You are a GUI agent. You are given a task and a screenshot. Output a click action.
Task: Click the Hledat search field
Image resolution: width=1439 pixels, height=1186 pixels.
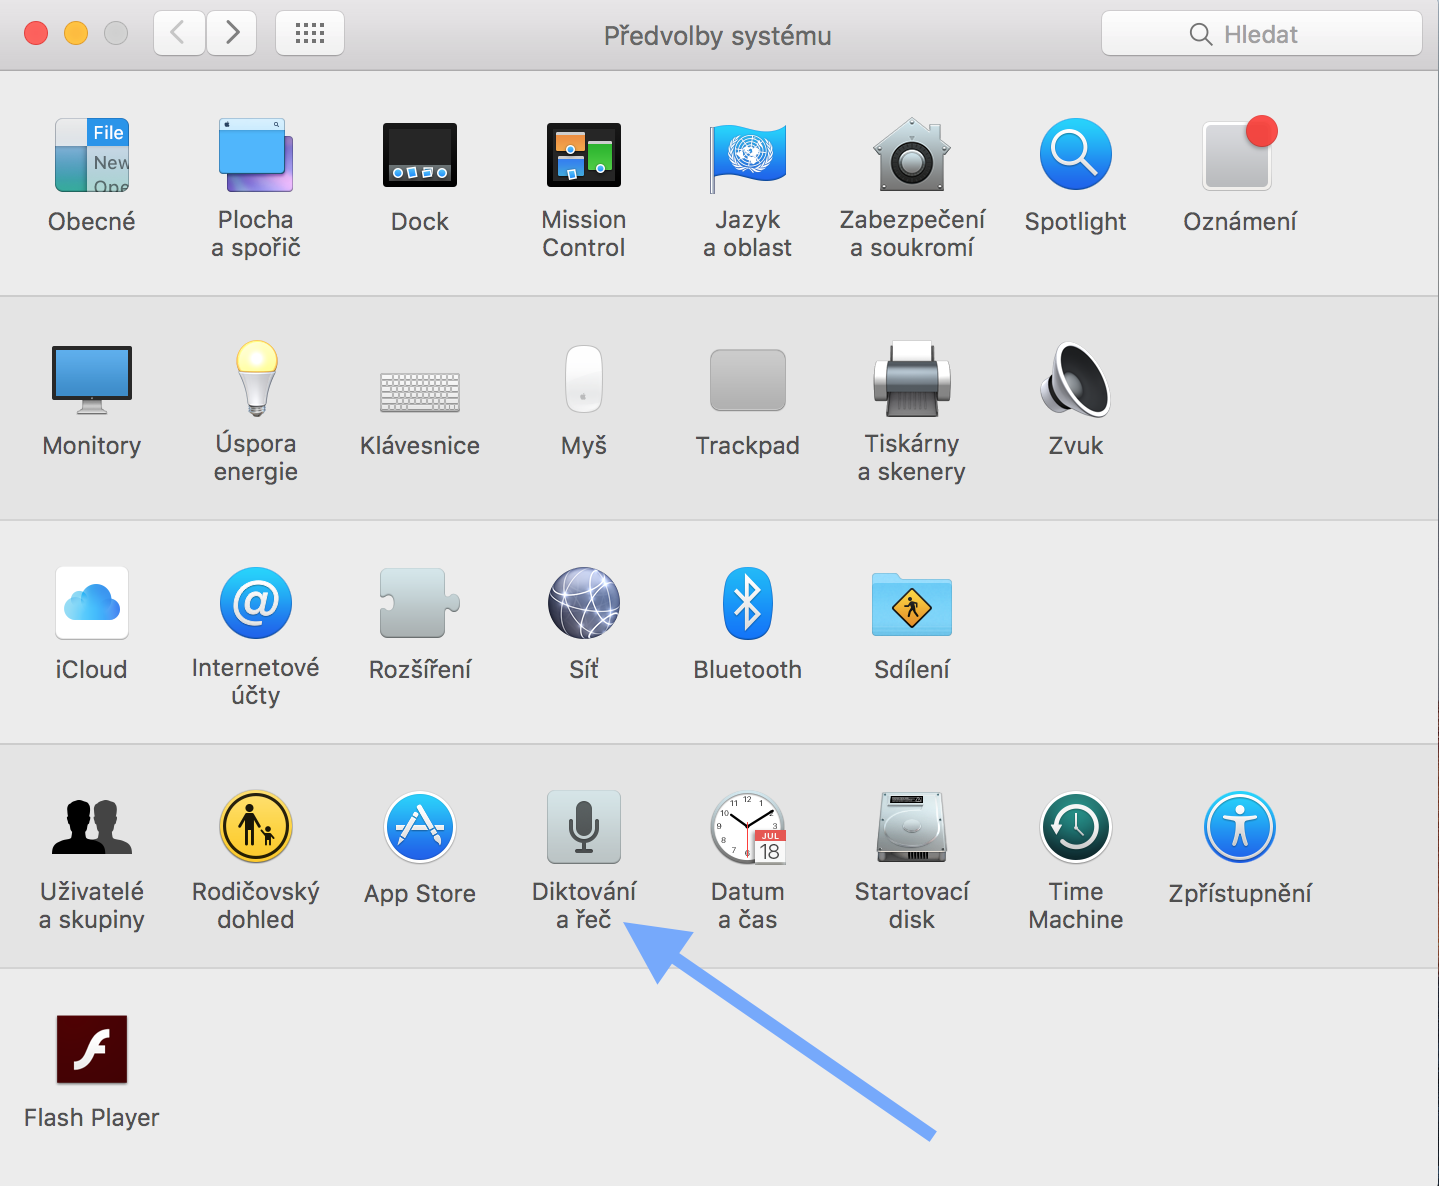pos(1261,34)
